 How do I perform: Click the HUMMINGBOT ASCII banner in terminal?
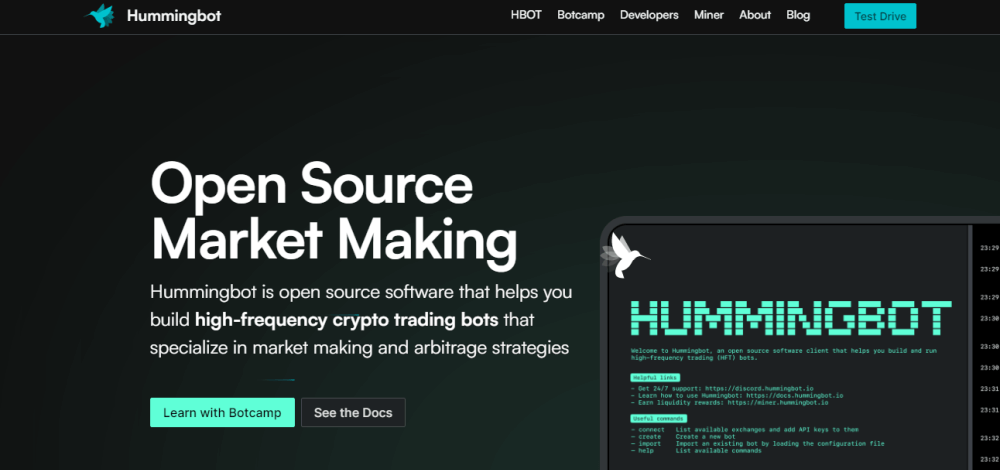[x=791, y=318]
